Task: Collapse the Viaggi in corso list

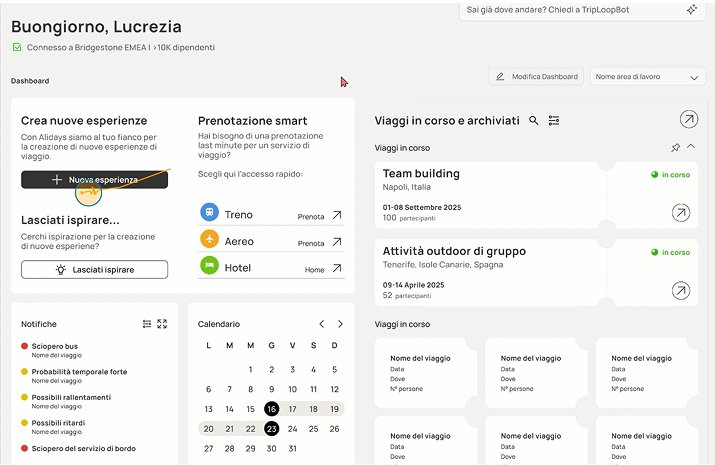Action: [x=691, y=146]
